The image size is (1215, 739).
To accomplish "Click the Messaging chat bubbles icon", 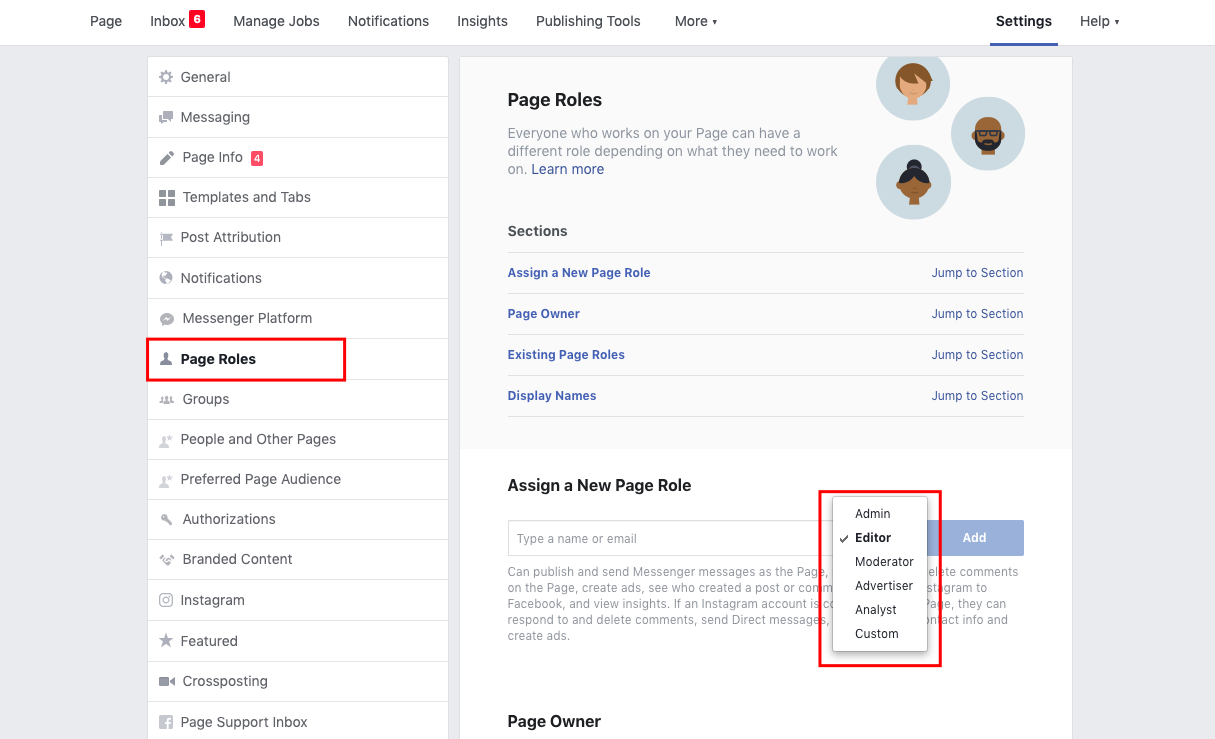I will (166, 117).
